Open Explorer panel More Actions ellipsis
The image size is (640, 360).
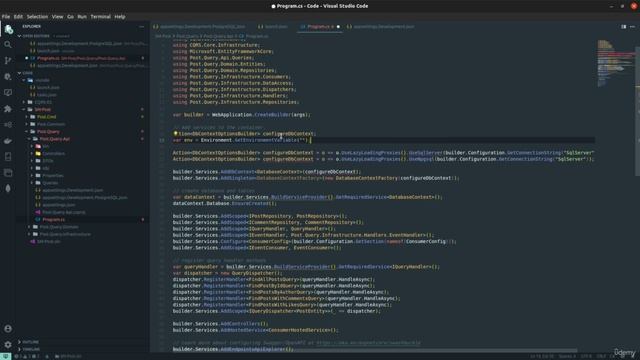click(142, 27)
